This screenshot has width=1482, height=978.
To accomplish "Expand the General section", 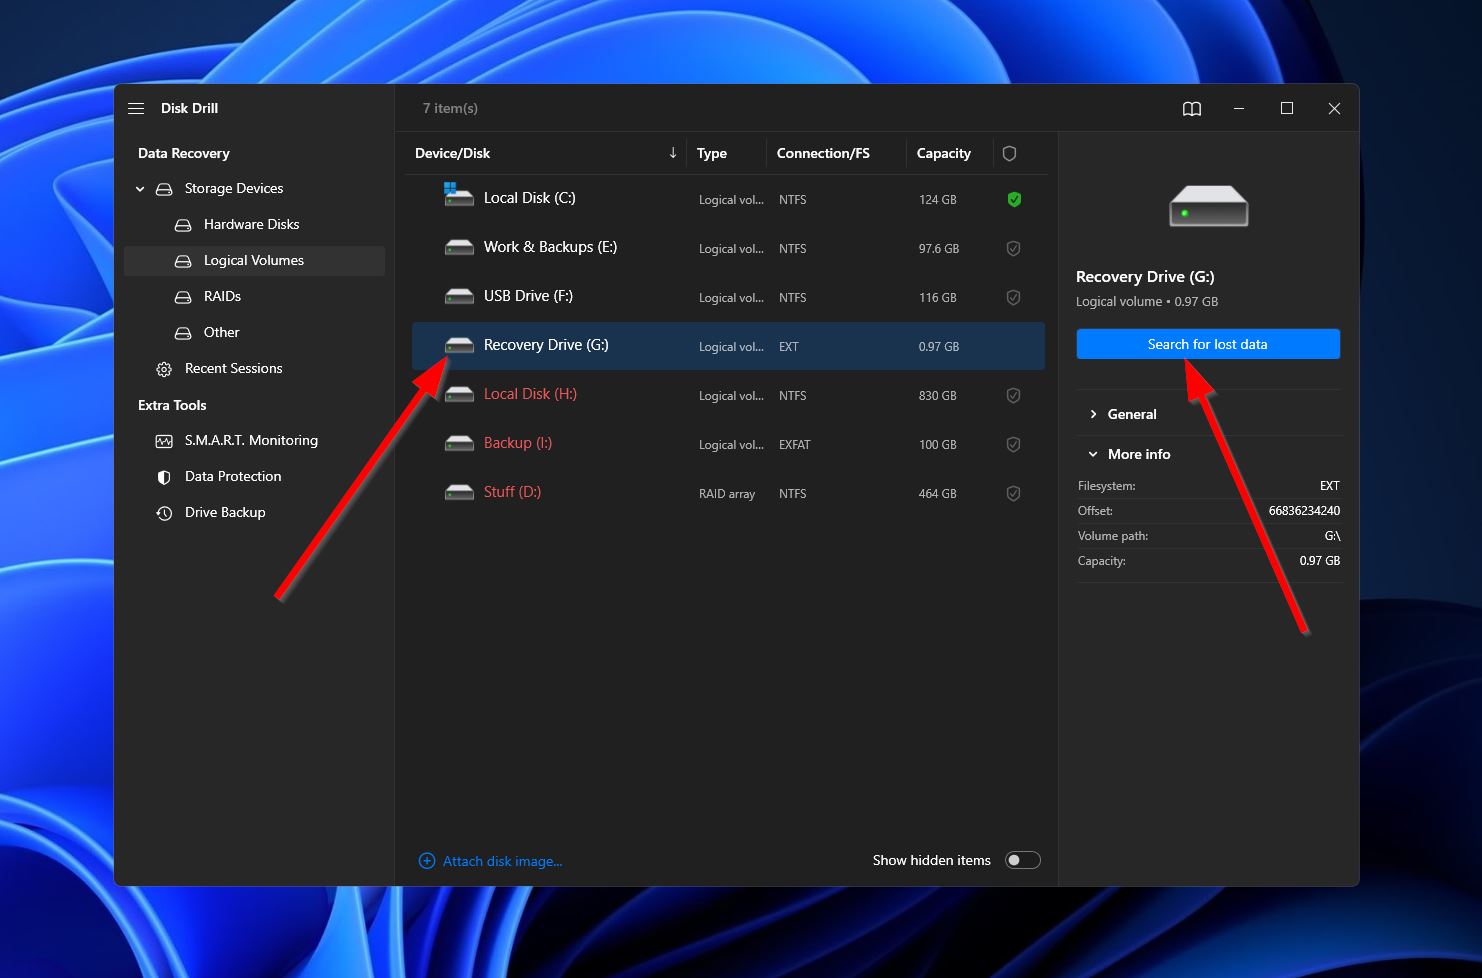I will [1093, 414].
